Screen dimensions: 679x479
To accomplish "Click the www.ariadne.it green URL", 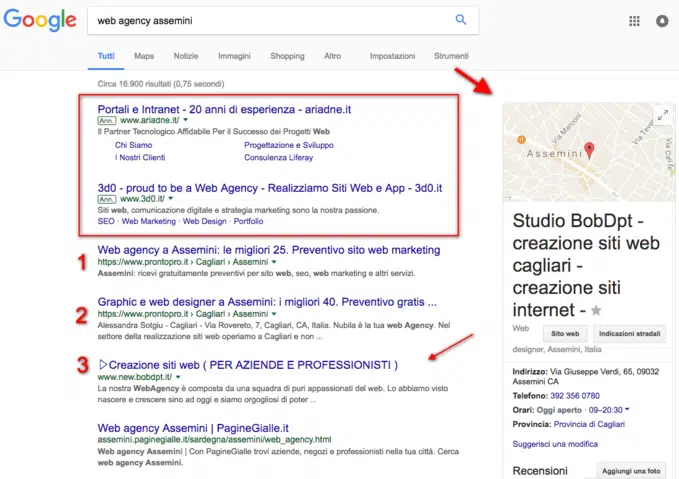I will click(149, 120).
